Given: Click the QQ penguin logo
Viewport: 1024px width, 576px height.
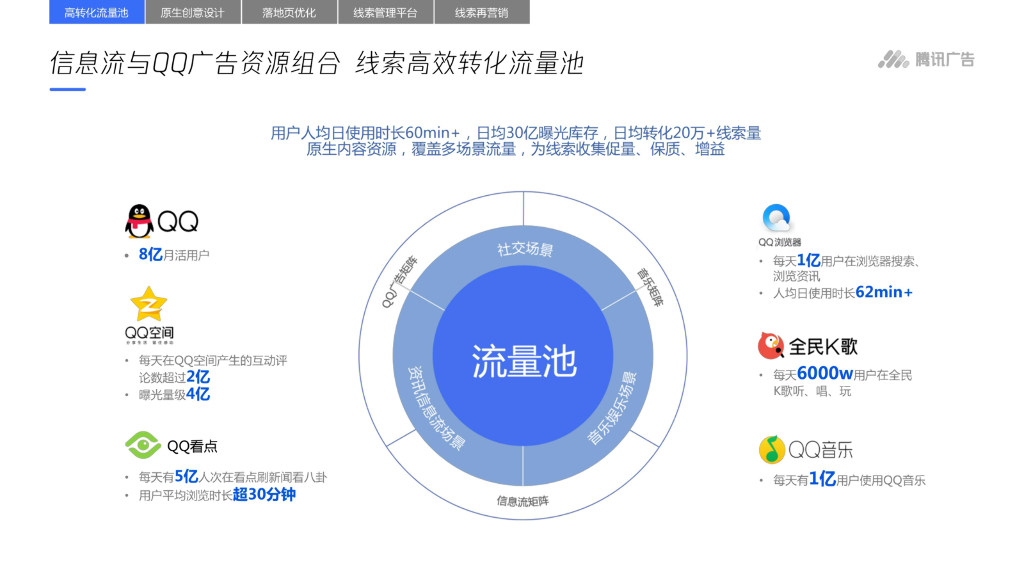Looking at the screenshot, I should coord(139,221).
